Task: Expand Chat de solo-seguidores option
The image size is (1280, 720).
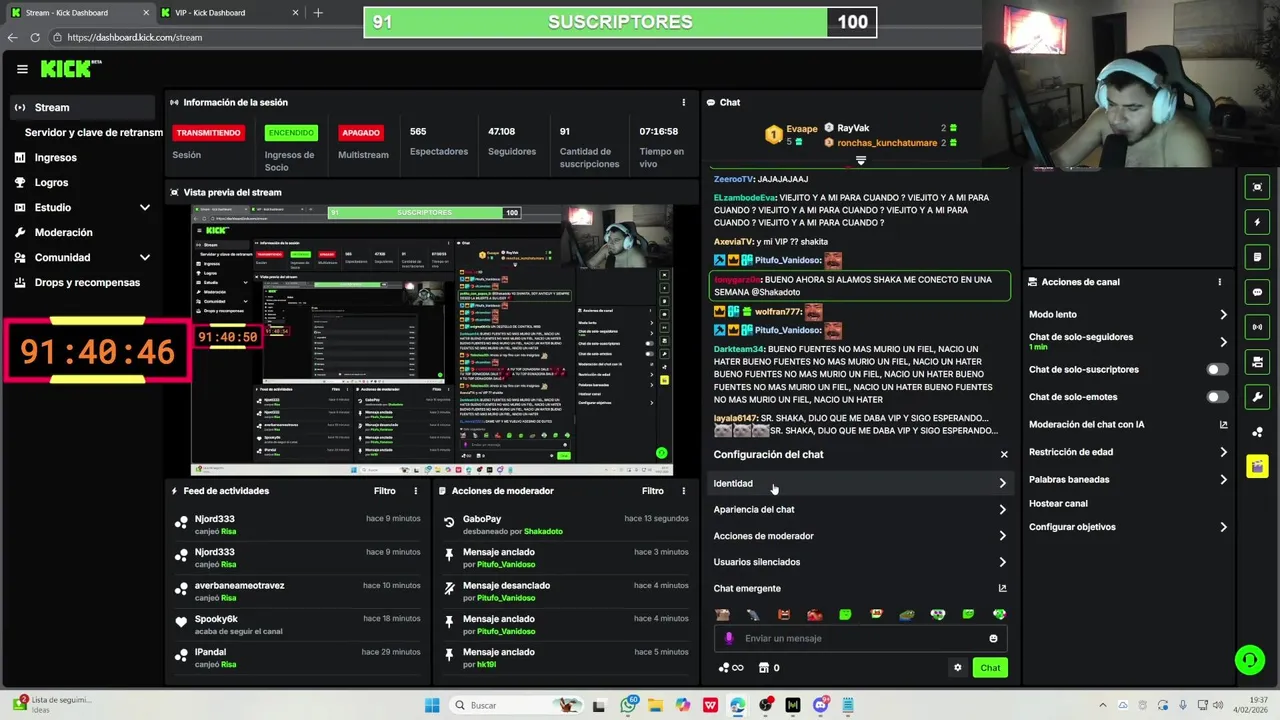Action: click(x=1128, y=341)
